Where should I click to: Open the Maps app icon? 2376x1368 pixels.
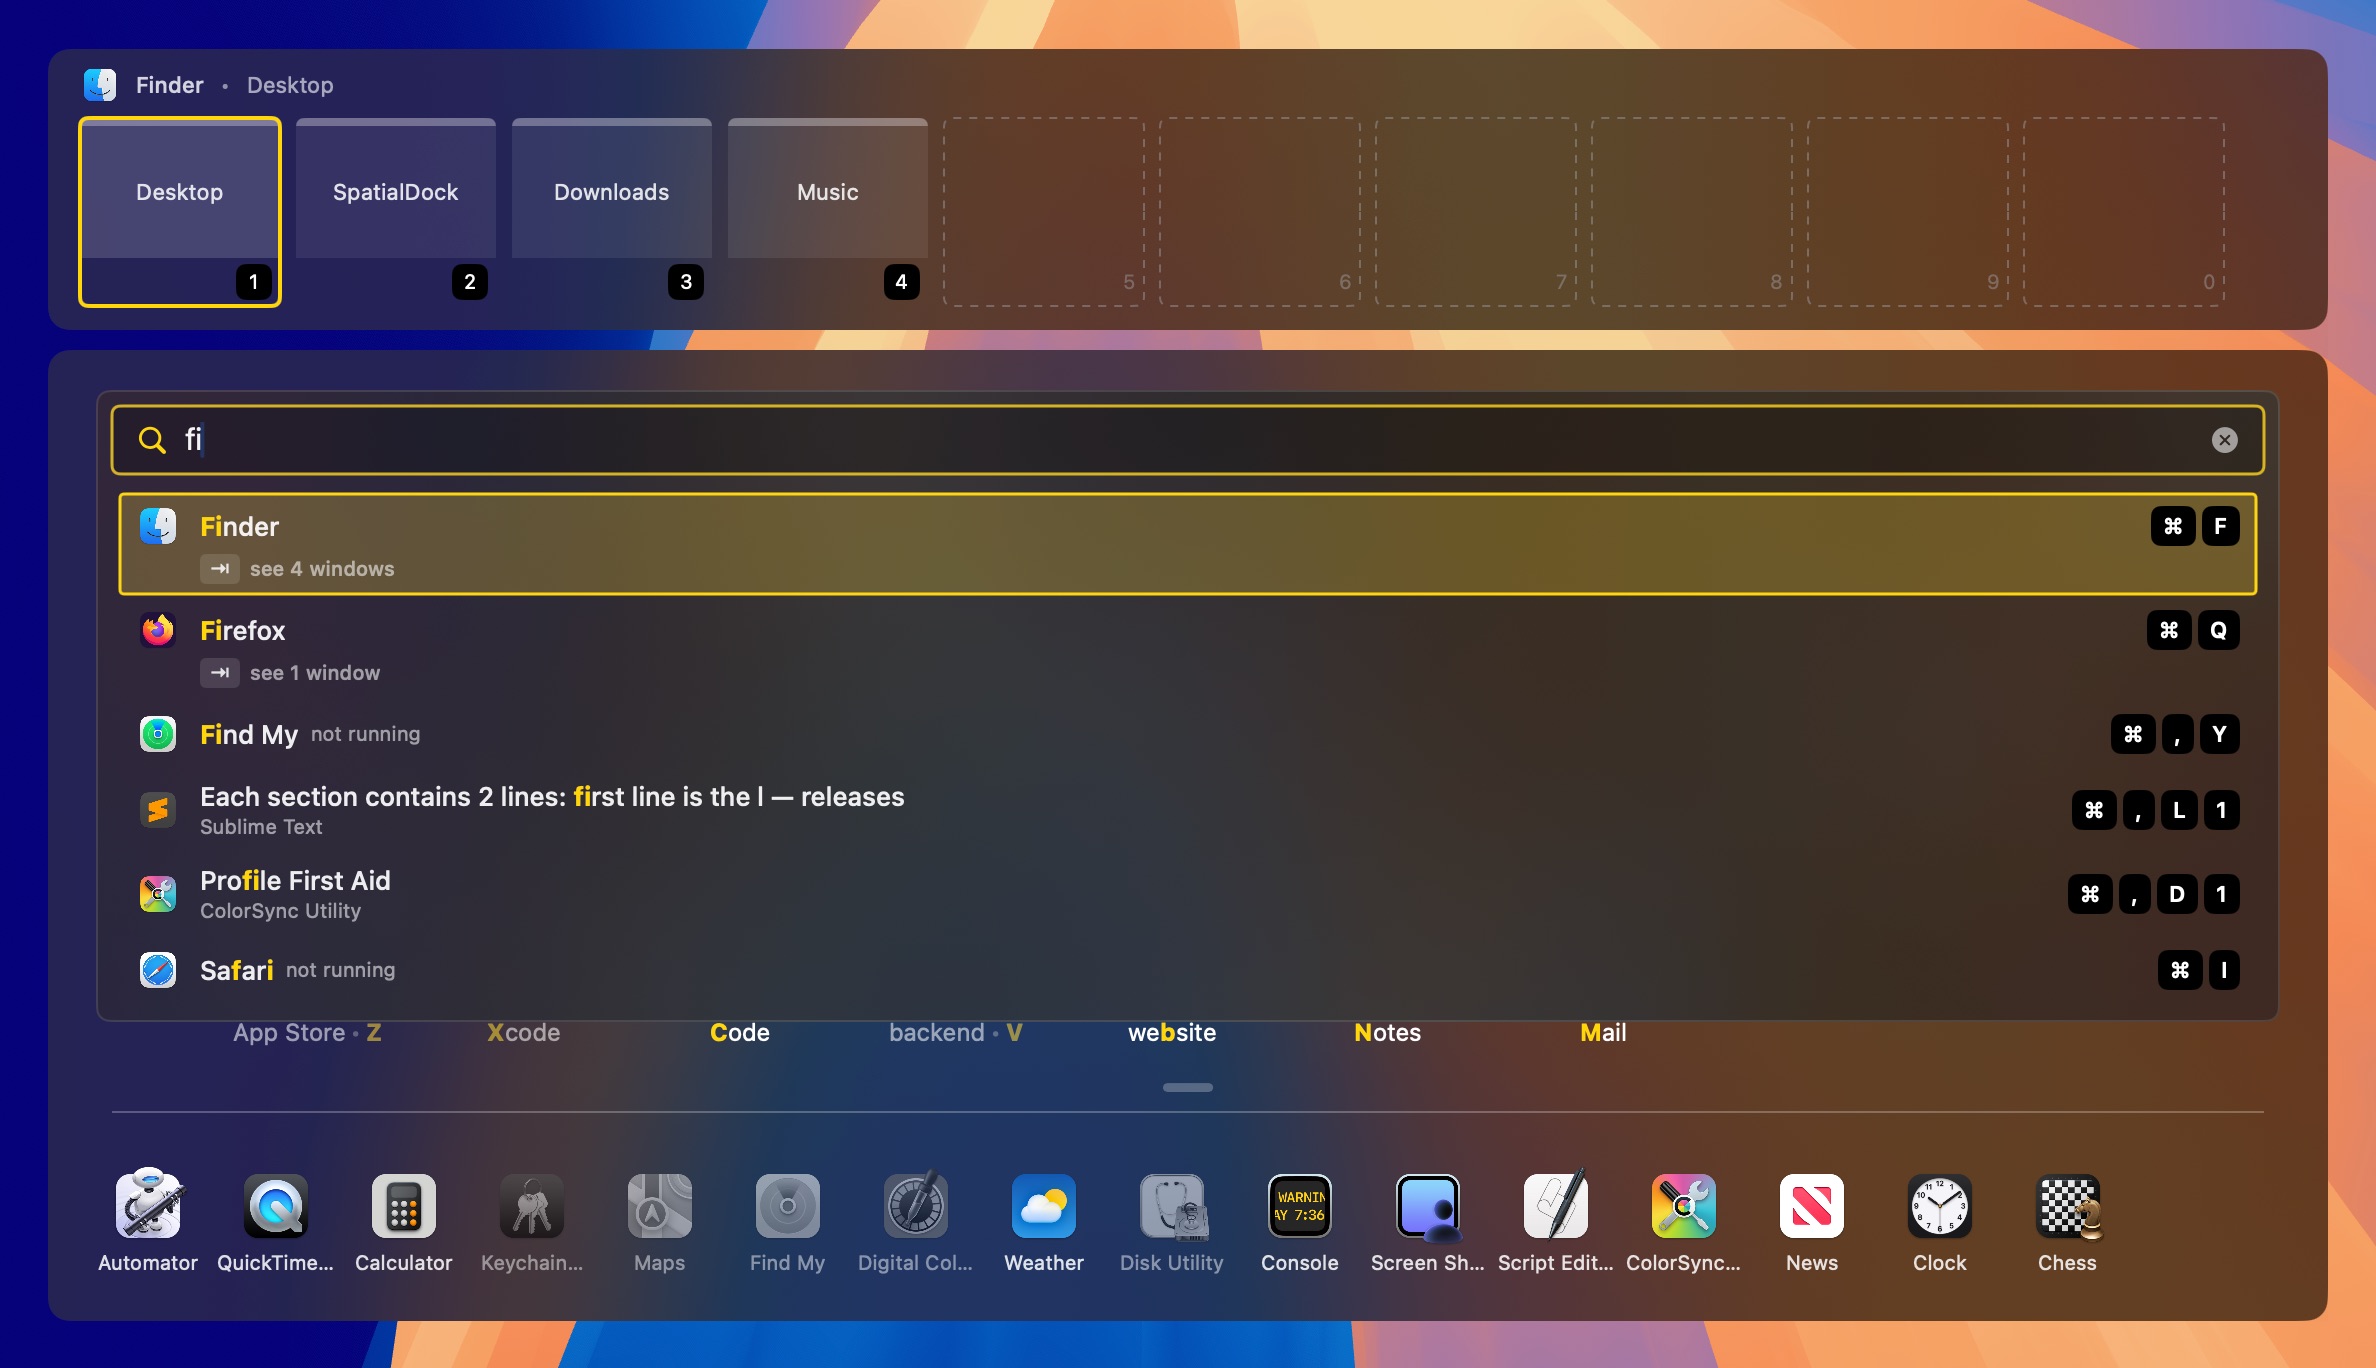click(660, 1205)
